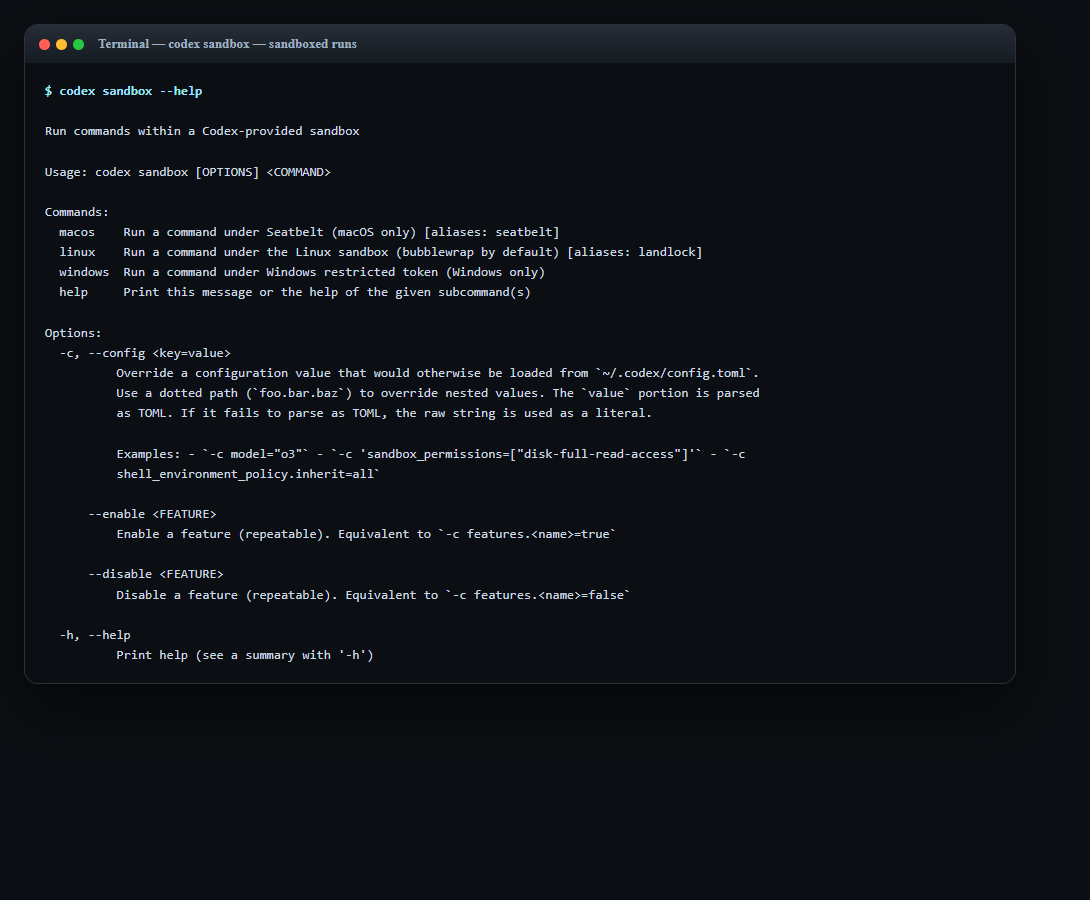Image resolution: width=1090 pixels, height=900 pixels.
Task: Click the 'Commands:' heading
Action: 76,212
